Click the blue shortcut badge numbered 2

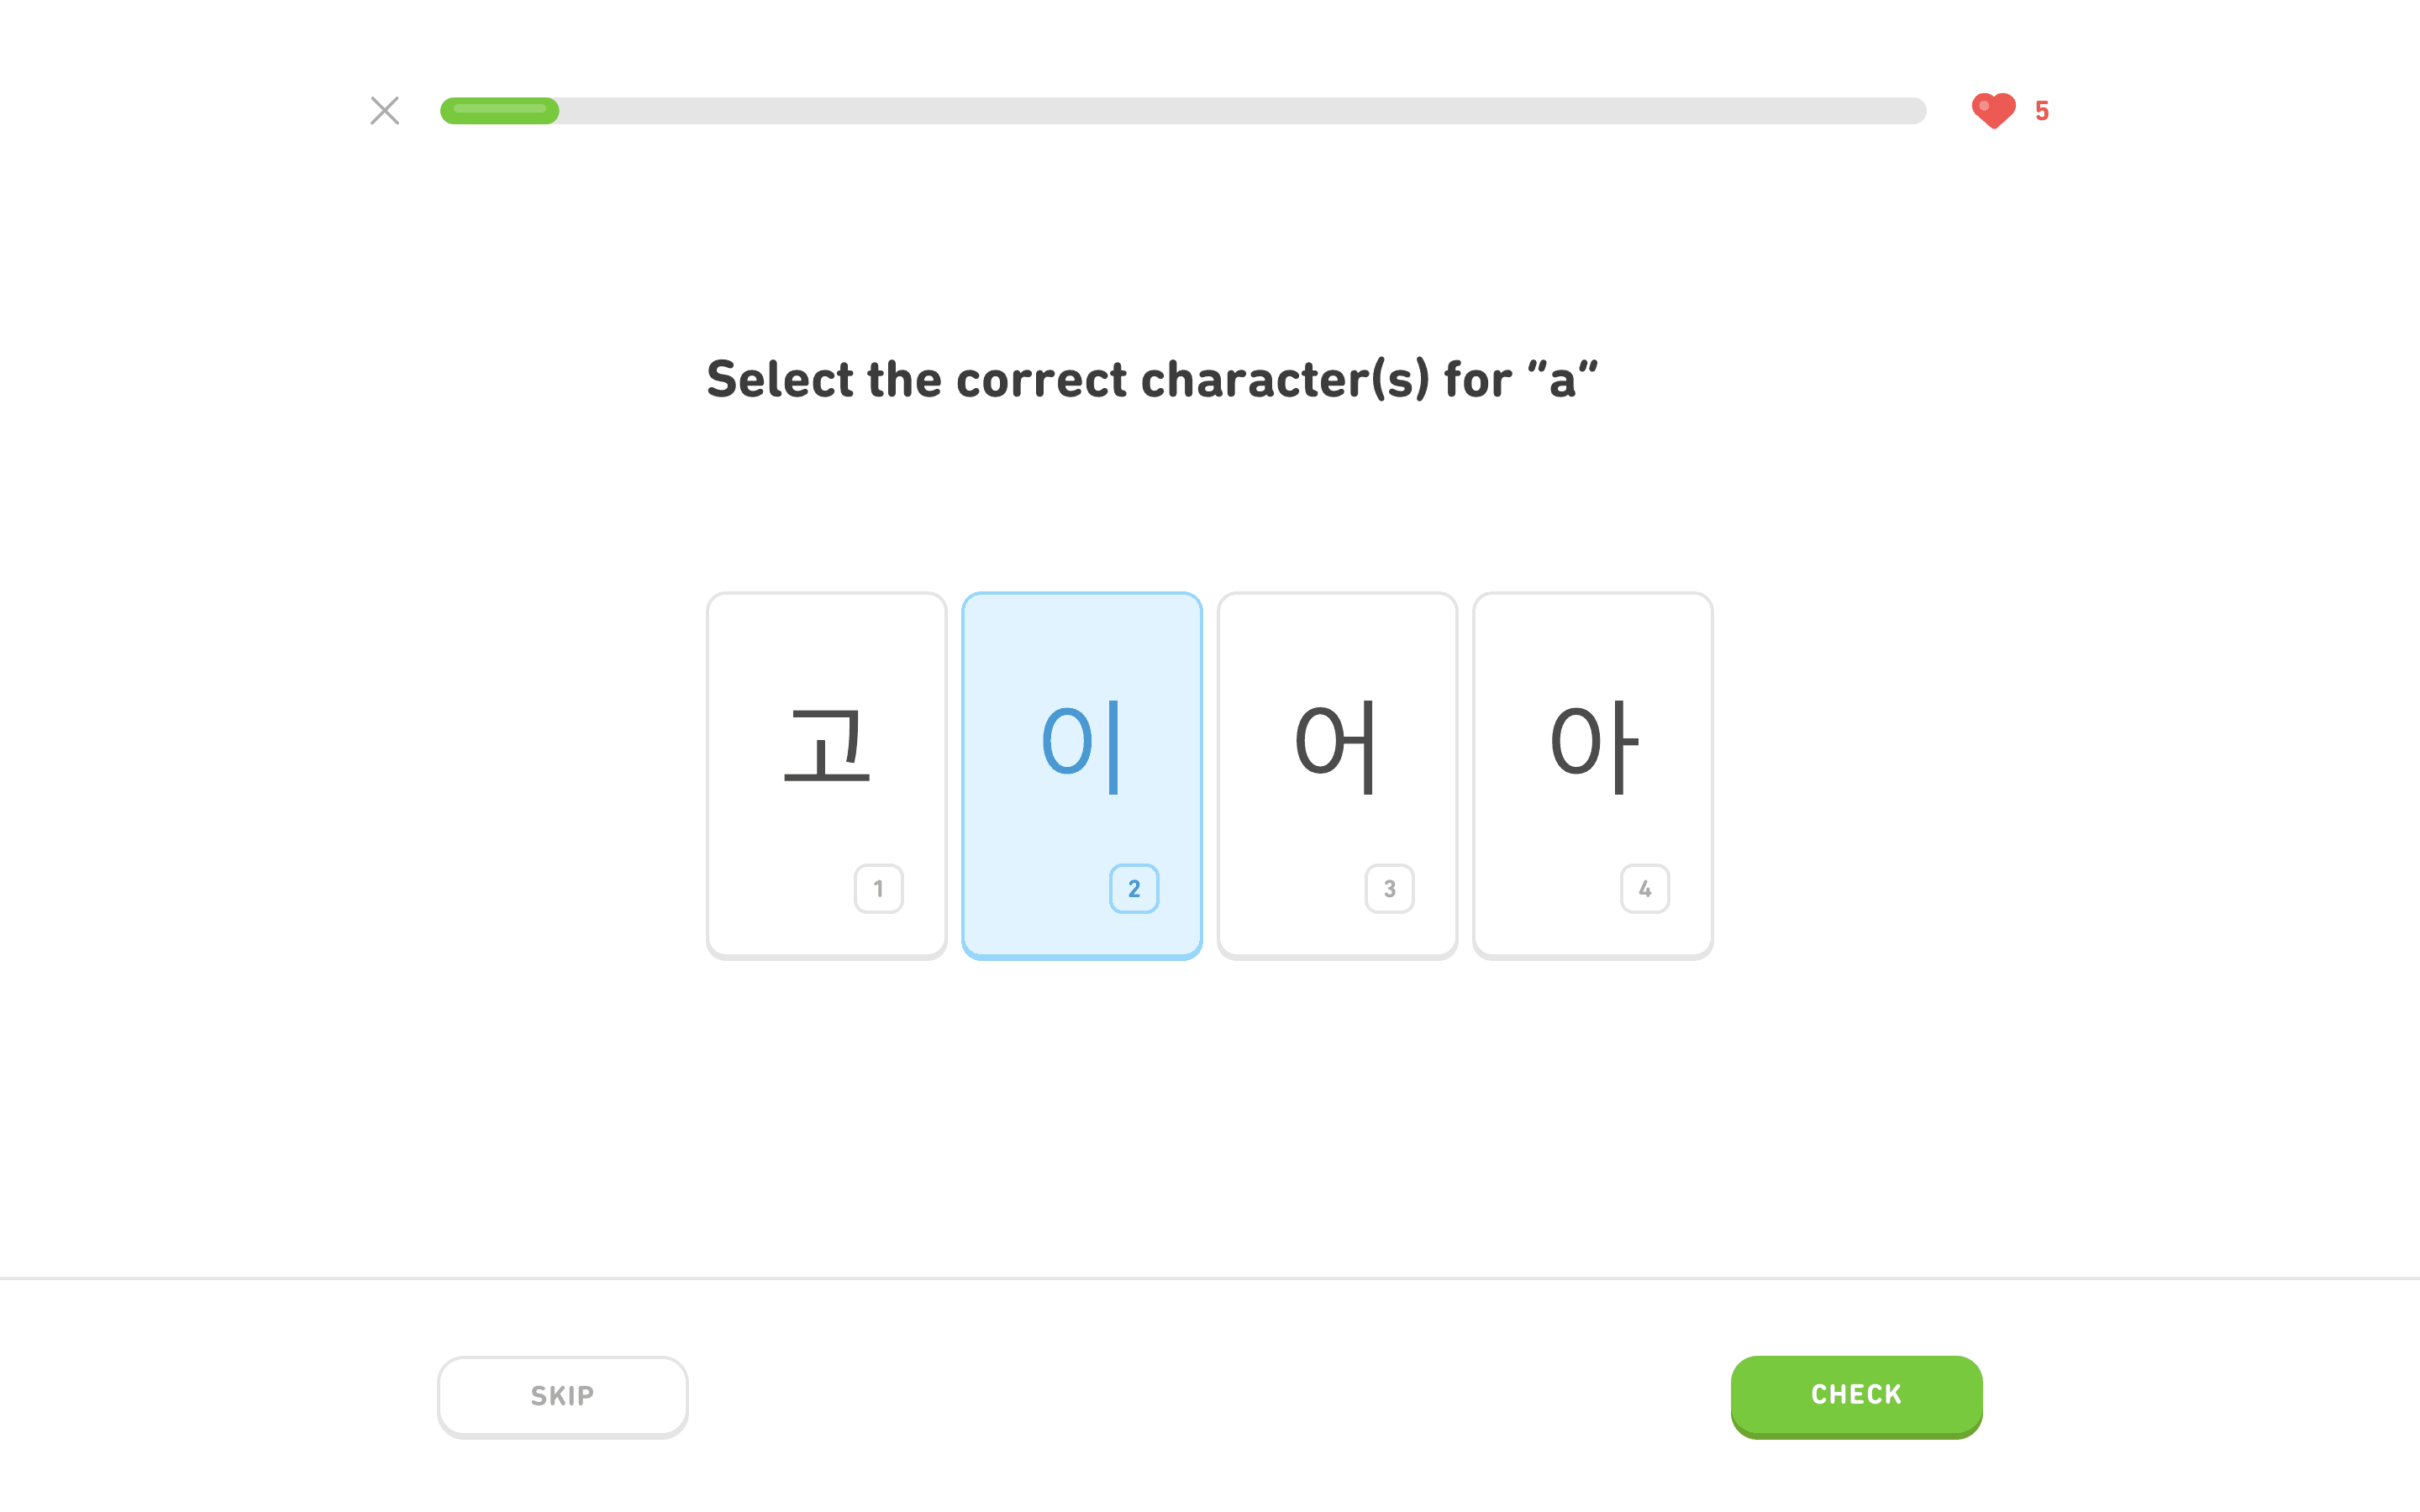[x=1134, y=888]
